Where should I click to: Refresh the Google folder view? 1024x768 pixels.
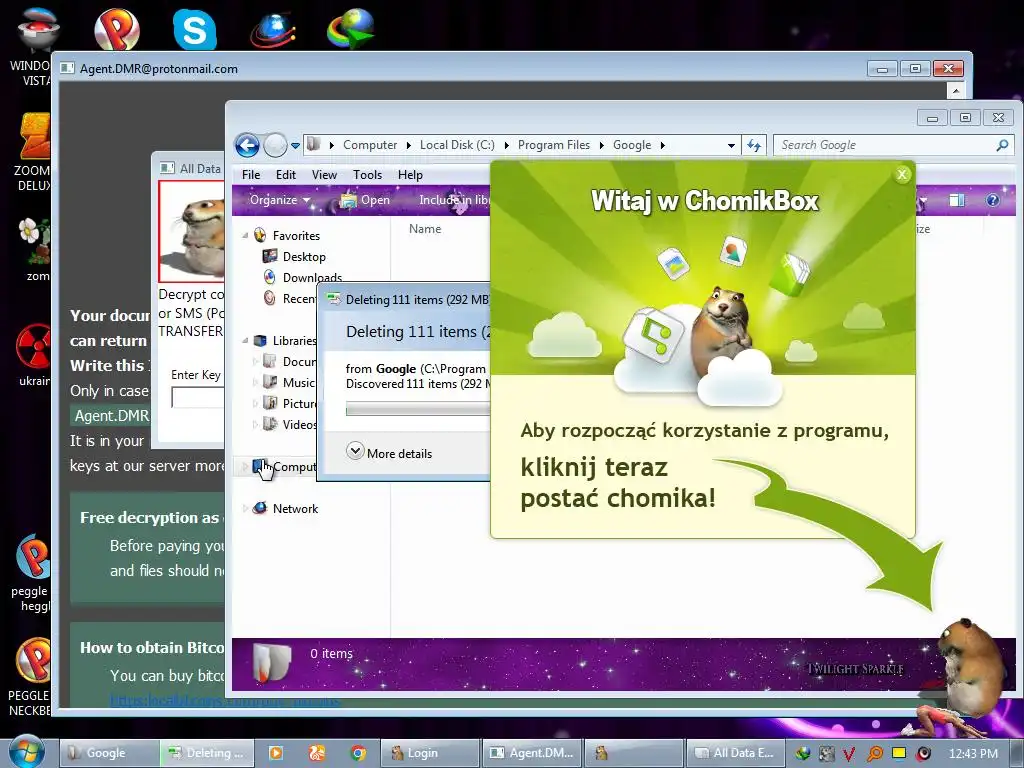coord(754,146)
